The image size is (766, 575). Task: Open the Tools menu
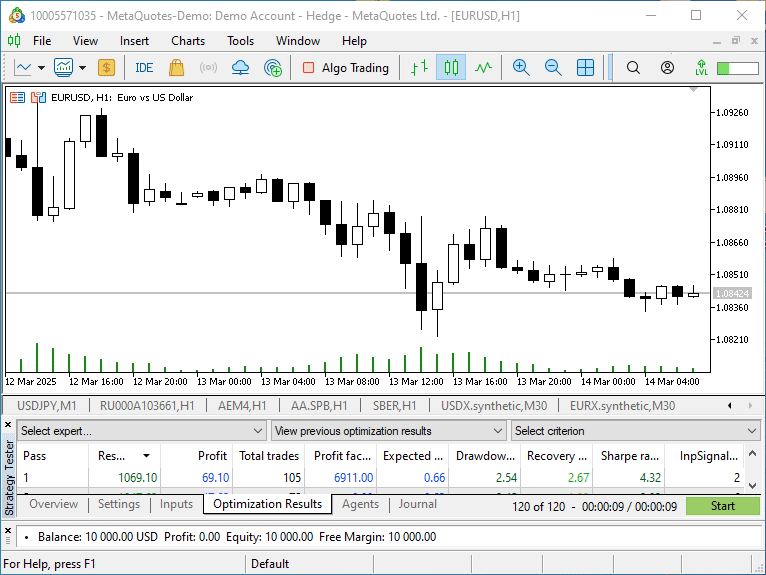pyautogui.click(x=240, y=41)
